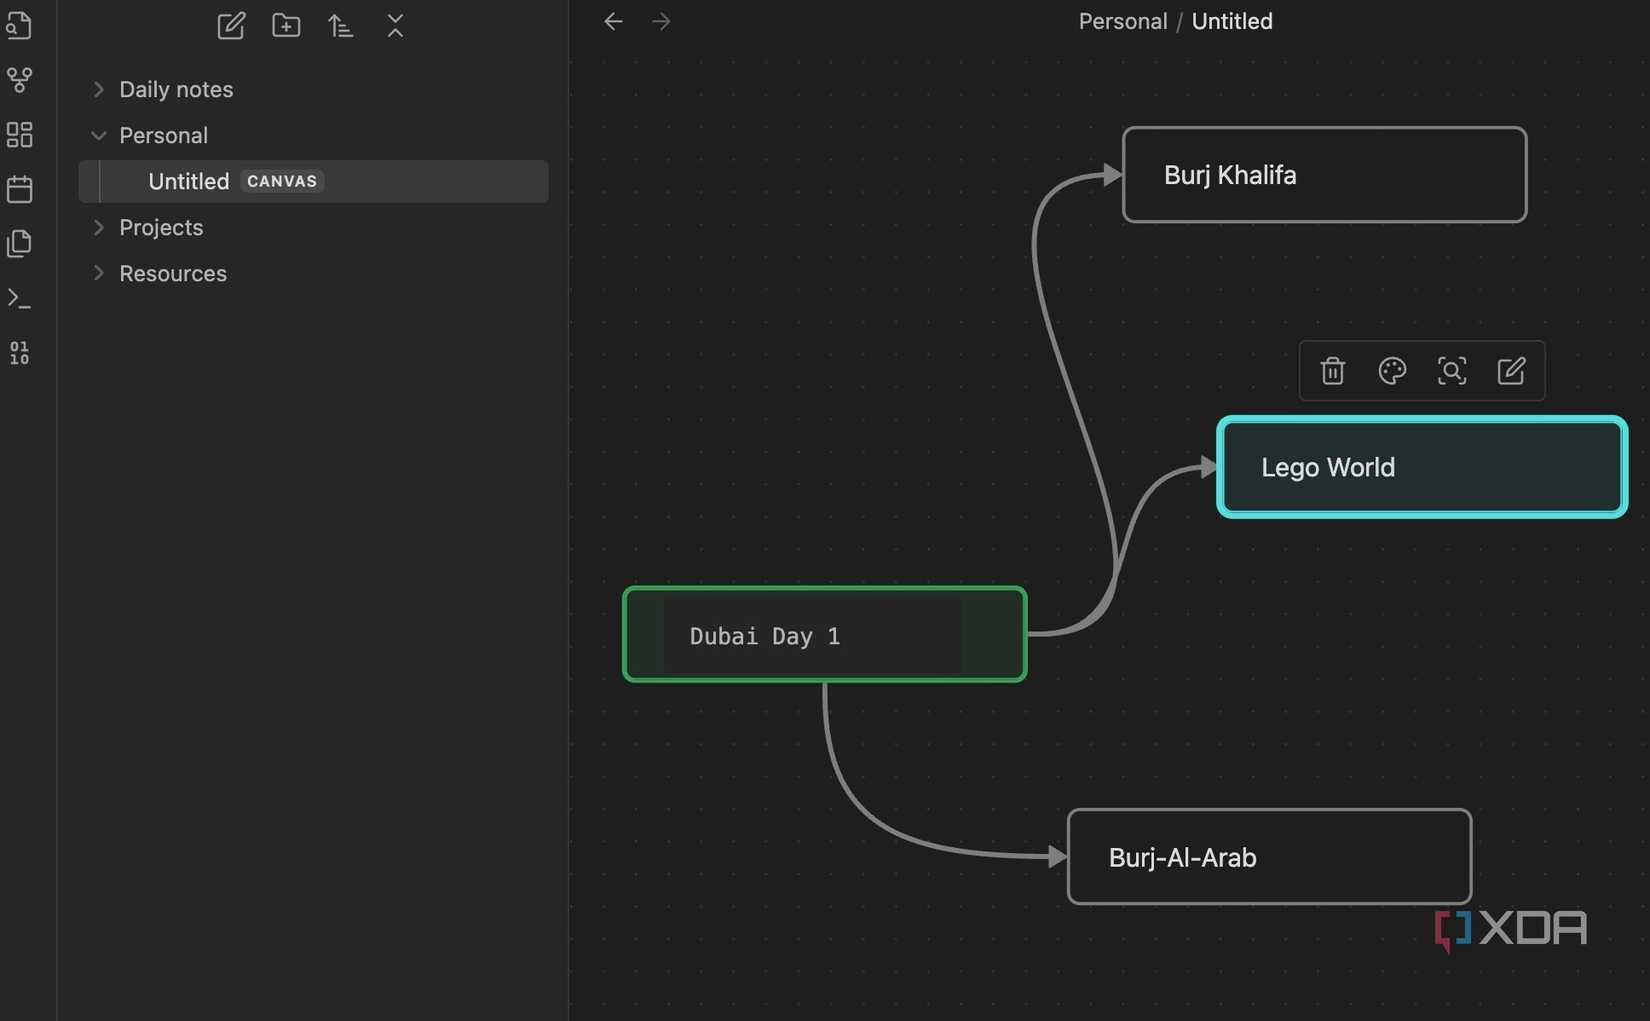Screen dimensions: 1650x1021
Task: Change the file sort order
Action: 340,25
